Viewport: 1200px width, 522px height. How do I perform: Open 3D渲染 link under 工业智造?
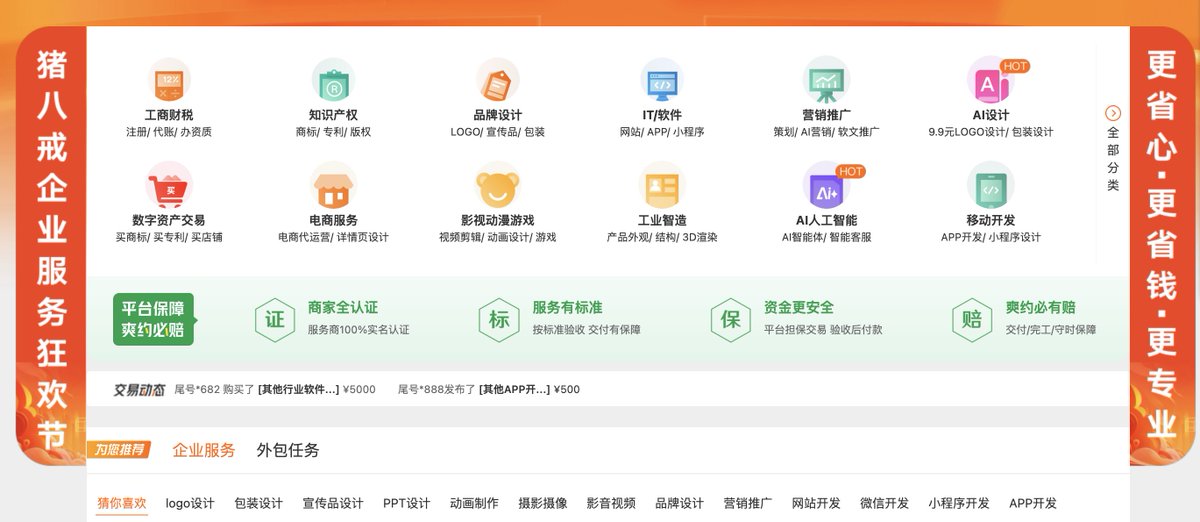click(700, 238)
